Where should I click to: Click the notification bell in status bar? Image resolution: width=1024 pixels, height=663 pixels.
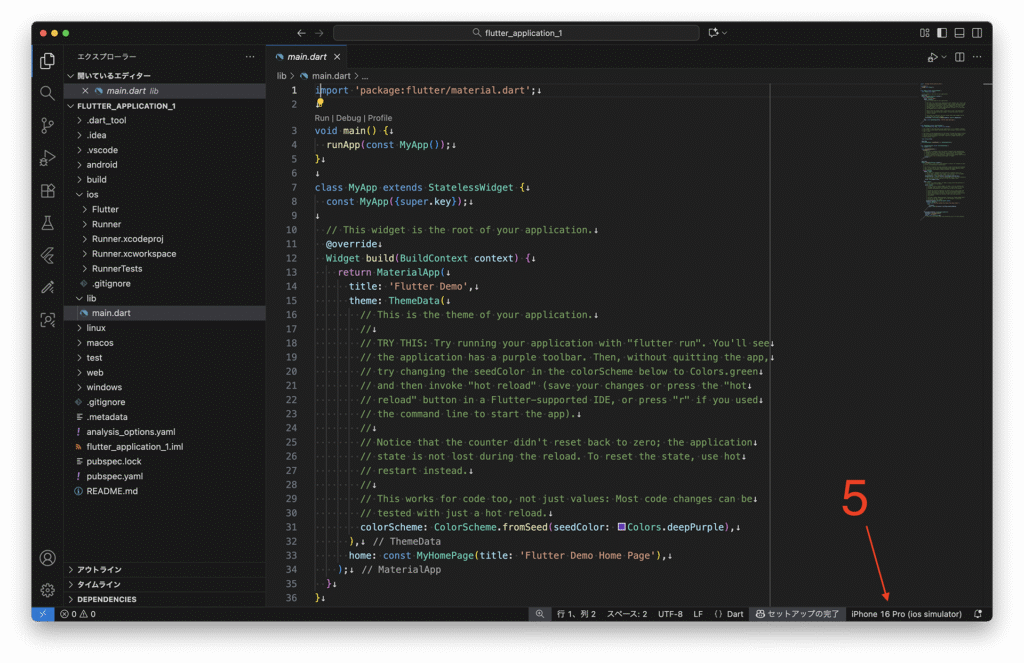coord(977,614)
